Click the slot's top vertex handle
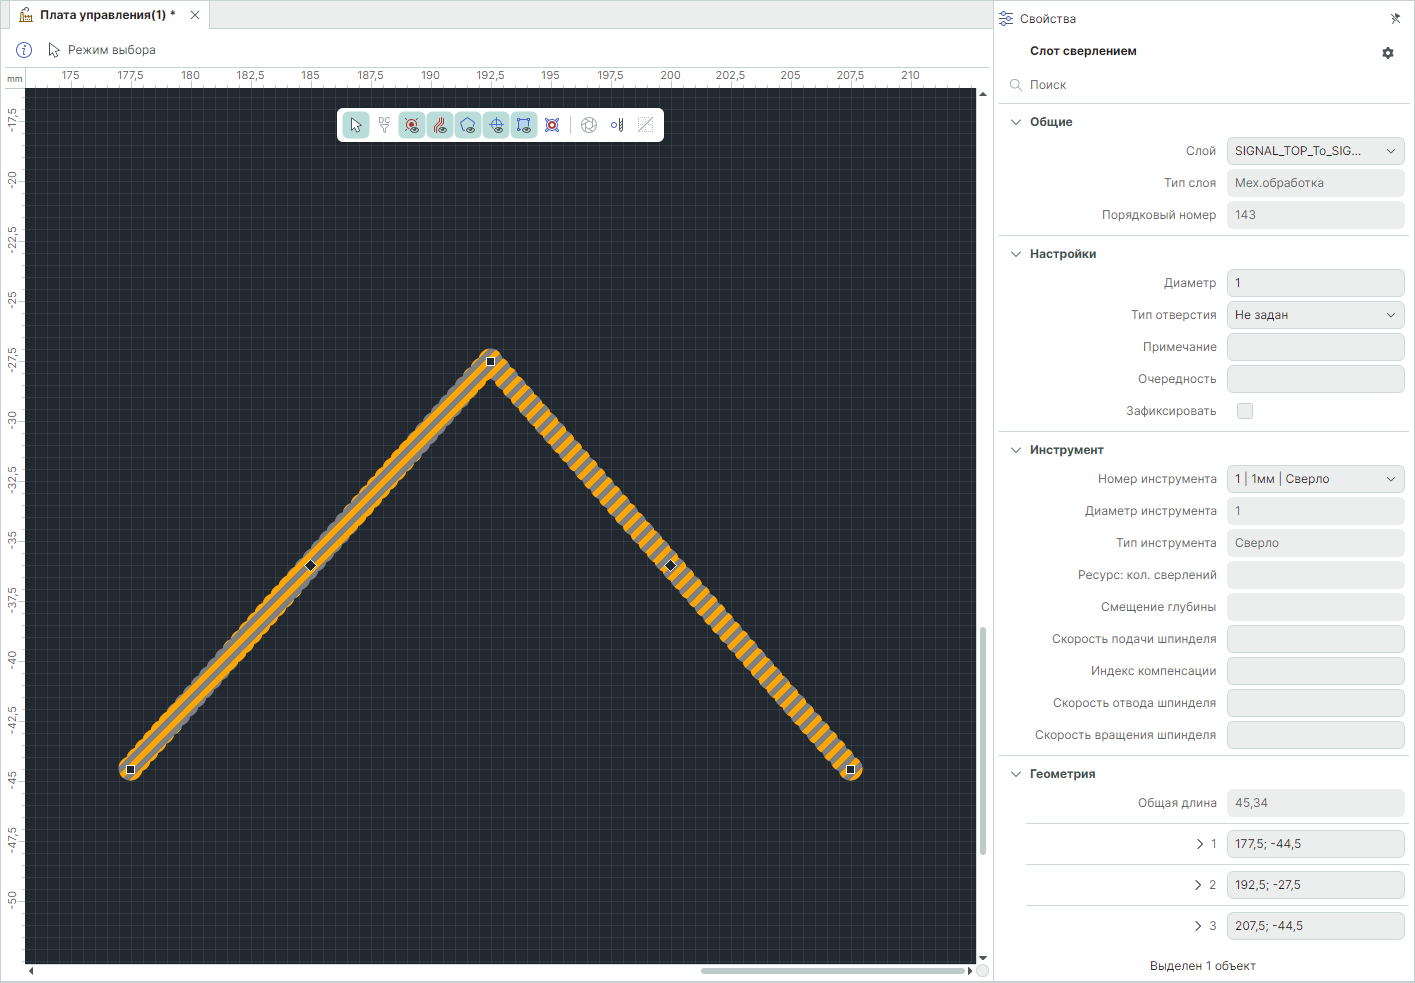1415x983 pixels. 490,361
